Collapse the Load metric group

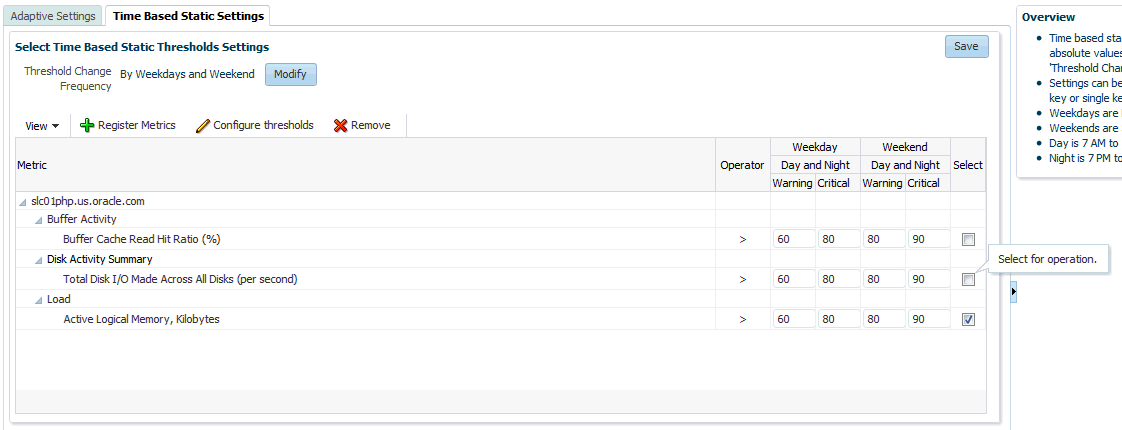click(x=39, y=300)
